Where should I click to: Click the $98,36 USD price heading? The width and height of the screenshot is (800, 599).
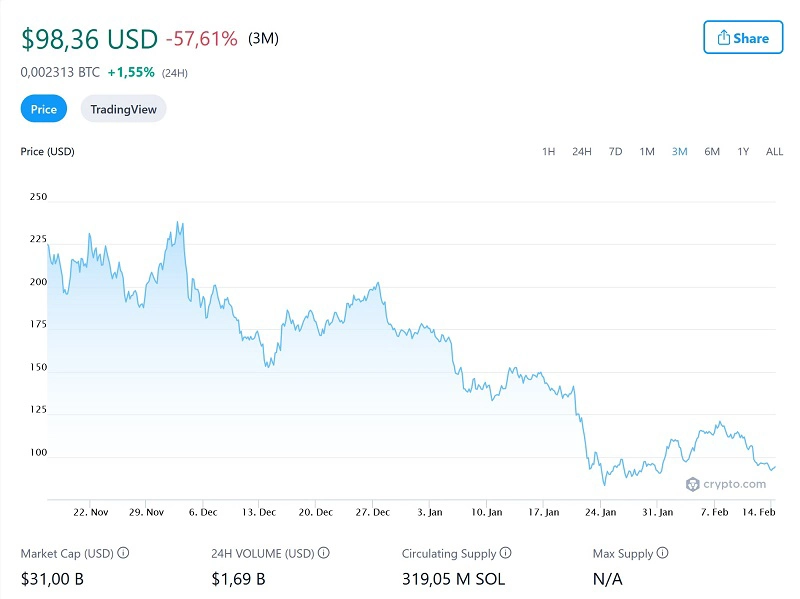[90, 39]
